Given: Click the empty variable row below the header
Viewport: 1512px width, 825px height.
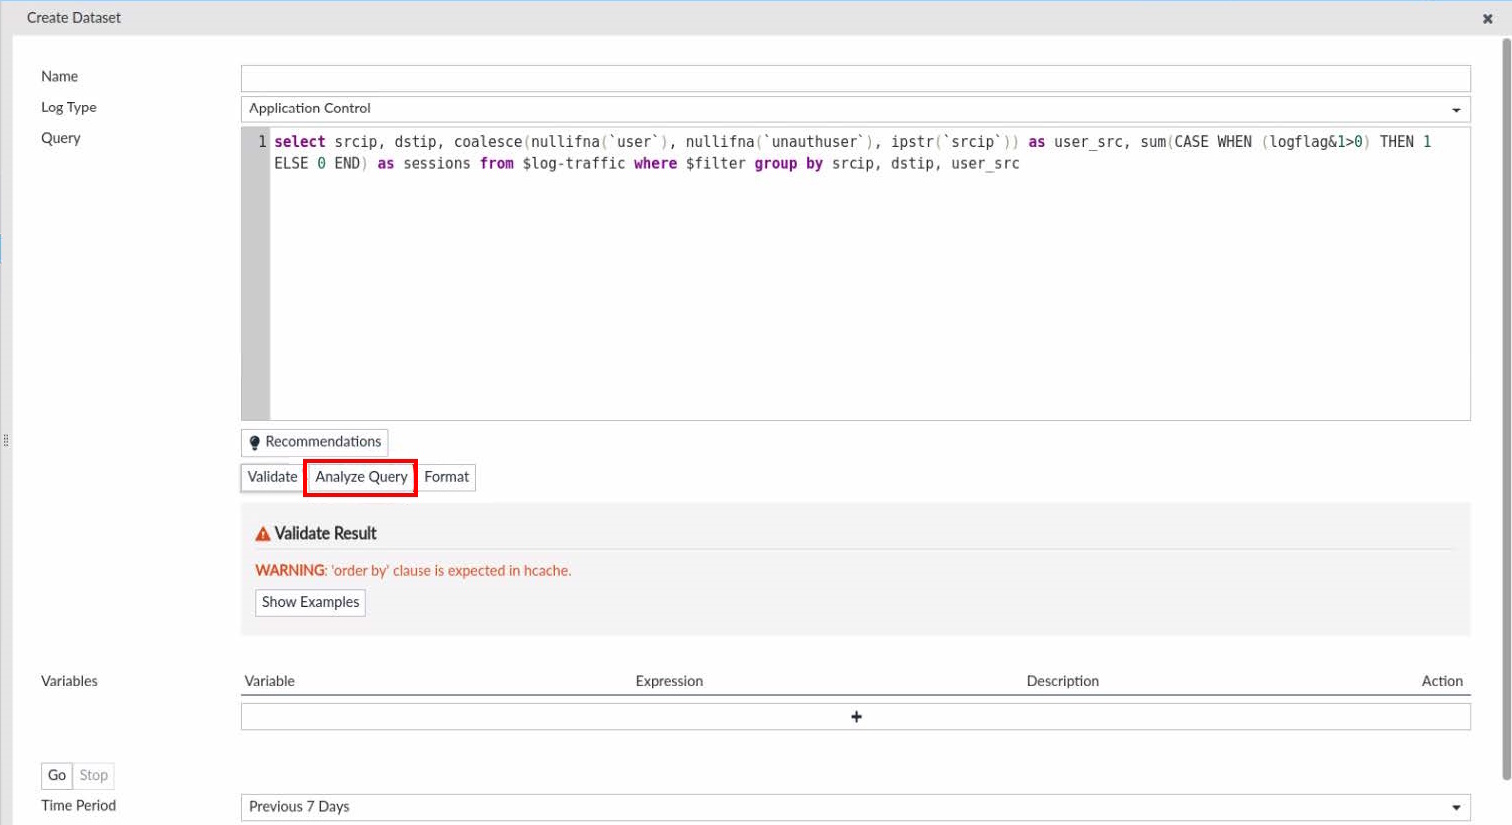Looking at the screenshot, I should pos(500,716).
